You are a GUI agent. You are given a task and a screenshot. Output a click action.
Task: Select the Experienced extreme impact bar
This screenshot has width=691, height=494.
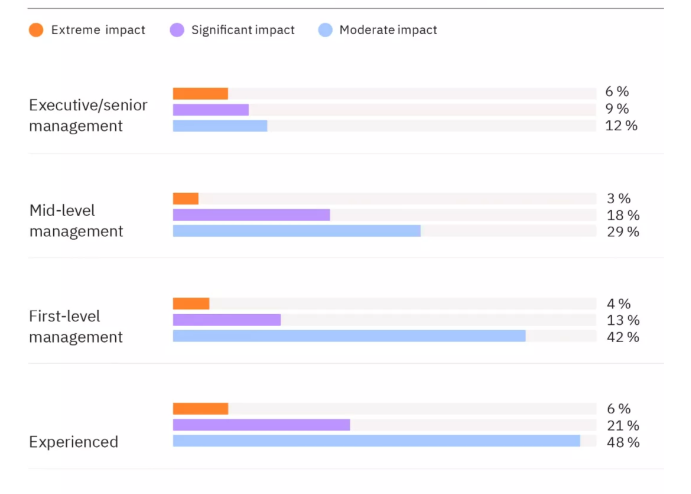(200, 408)
